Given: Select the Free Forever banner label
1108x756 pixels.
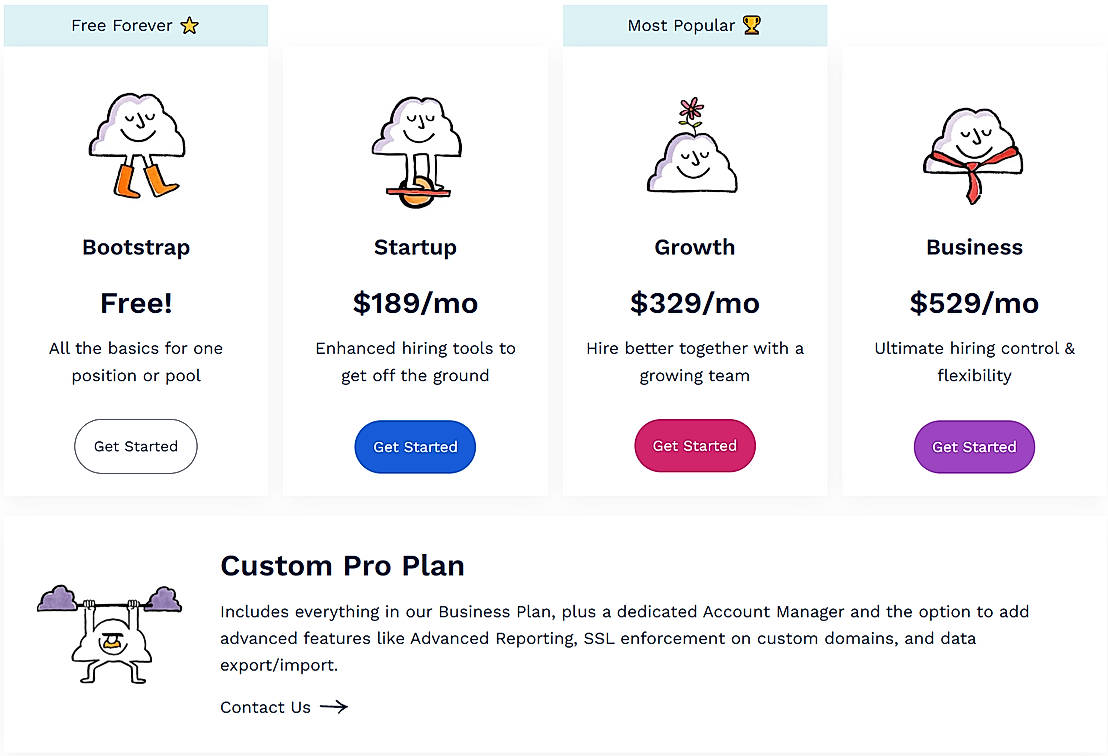Looking at the screenshot, I should (122, 26).
